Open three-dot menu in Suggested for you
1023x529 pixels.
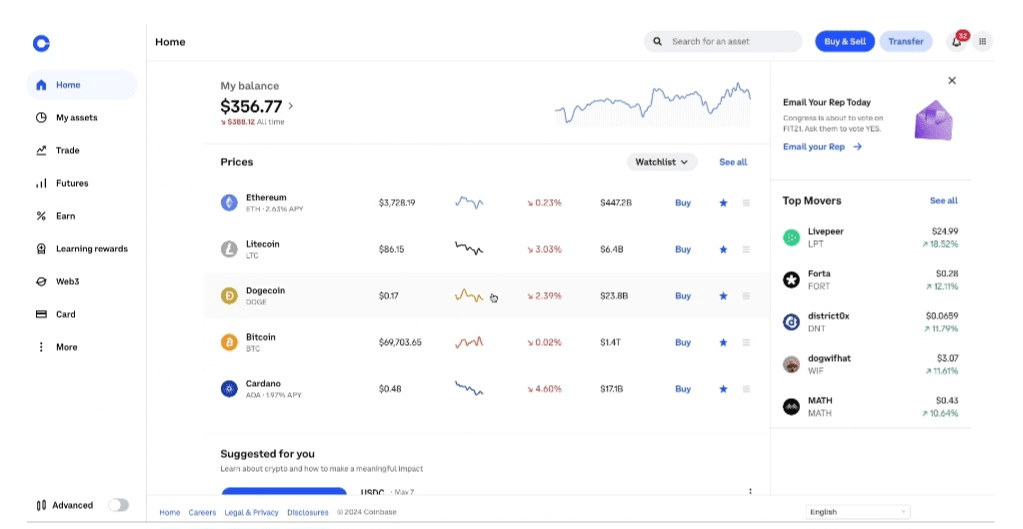pos(750,491)
